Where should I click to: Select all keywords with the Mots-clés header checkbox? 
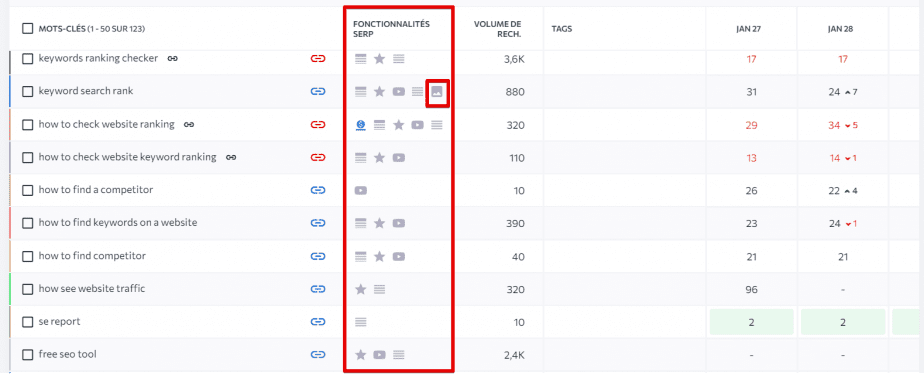pyautogui.click(x=28, y=28)
